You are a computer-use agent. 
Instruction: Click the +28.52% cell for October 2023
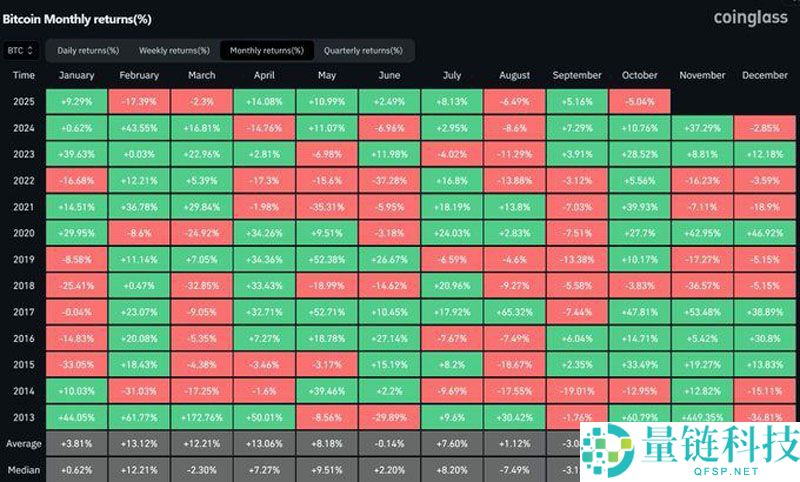639,154
